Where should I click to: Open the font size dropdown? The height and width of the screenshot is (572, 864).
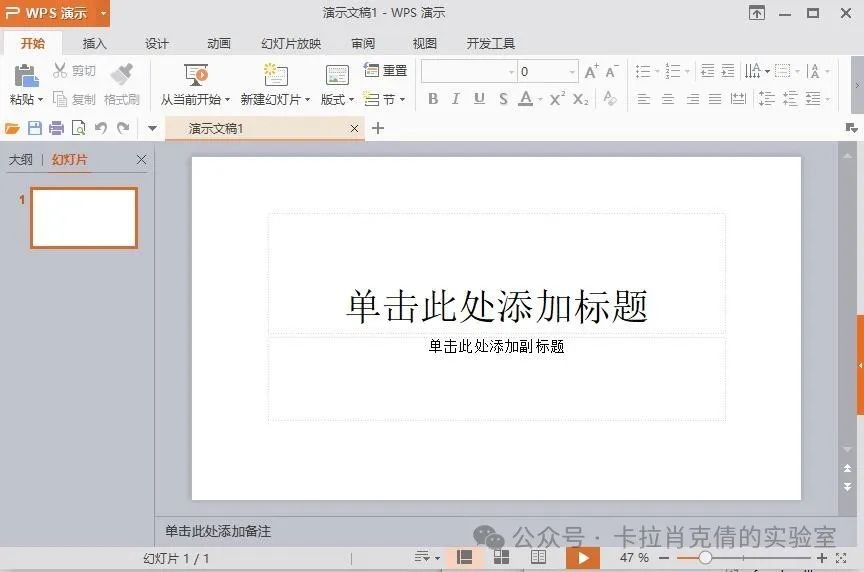[573, 72]
